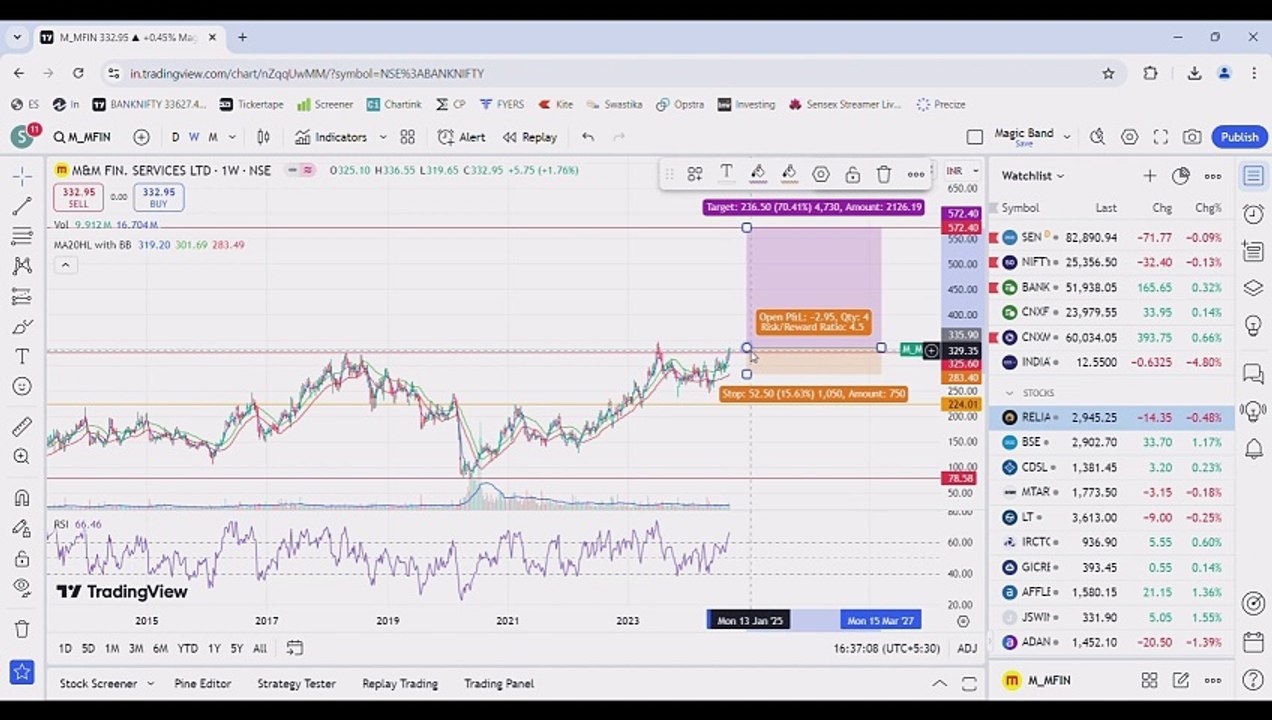The height and width of the screenshot is (720, 1272).
Task: Expand the Watchlist name dropdown
Action: click(x=1033, y=176)
